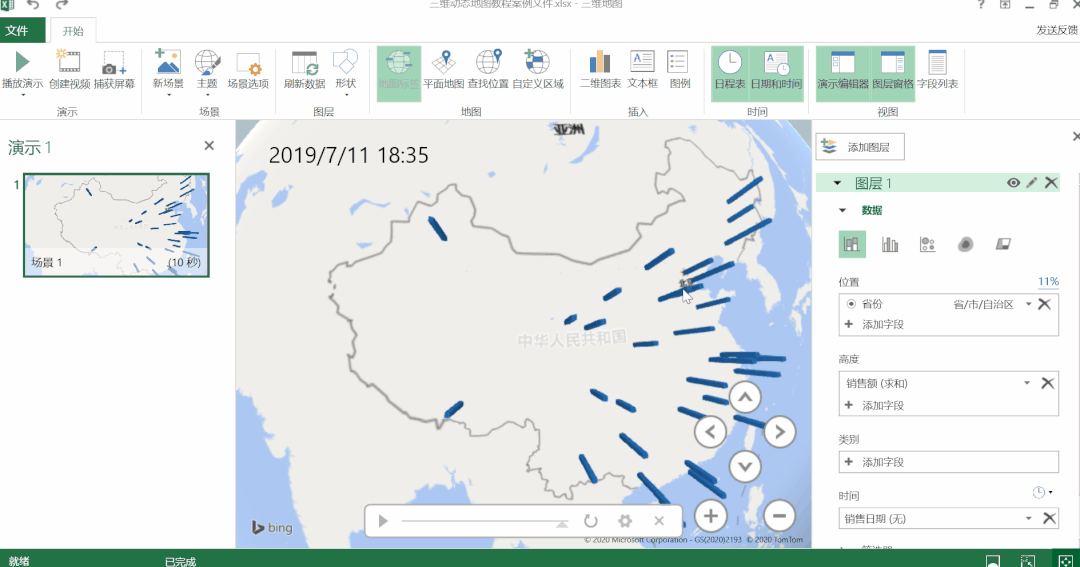The width and height of the screenshot is (1080, 567).
Task: Select clustered column chart type
Action: [890, 244]
